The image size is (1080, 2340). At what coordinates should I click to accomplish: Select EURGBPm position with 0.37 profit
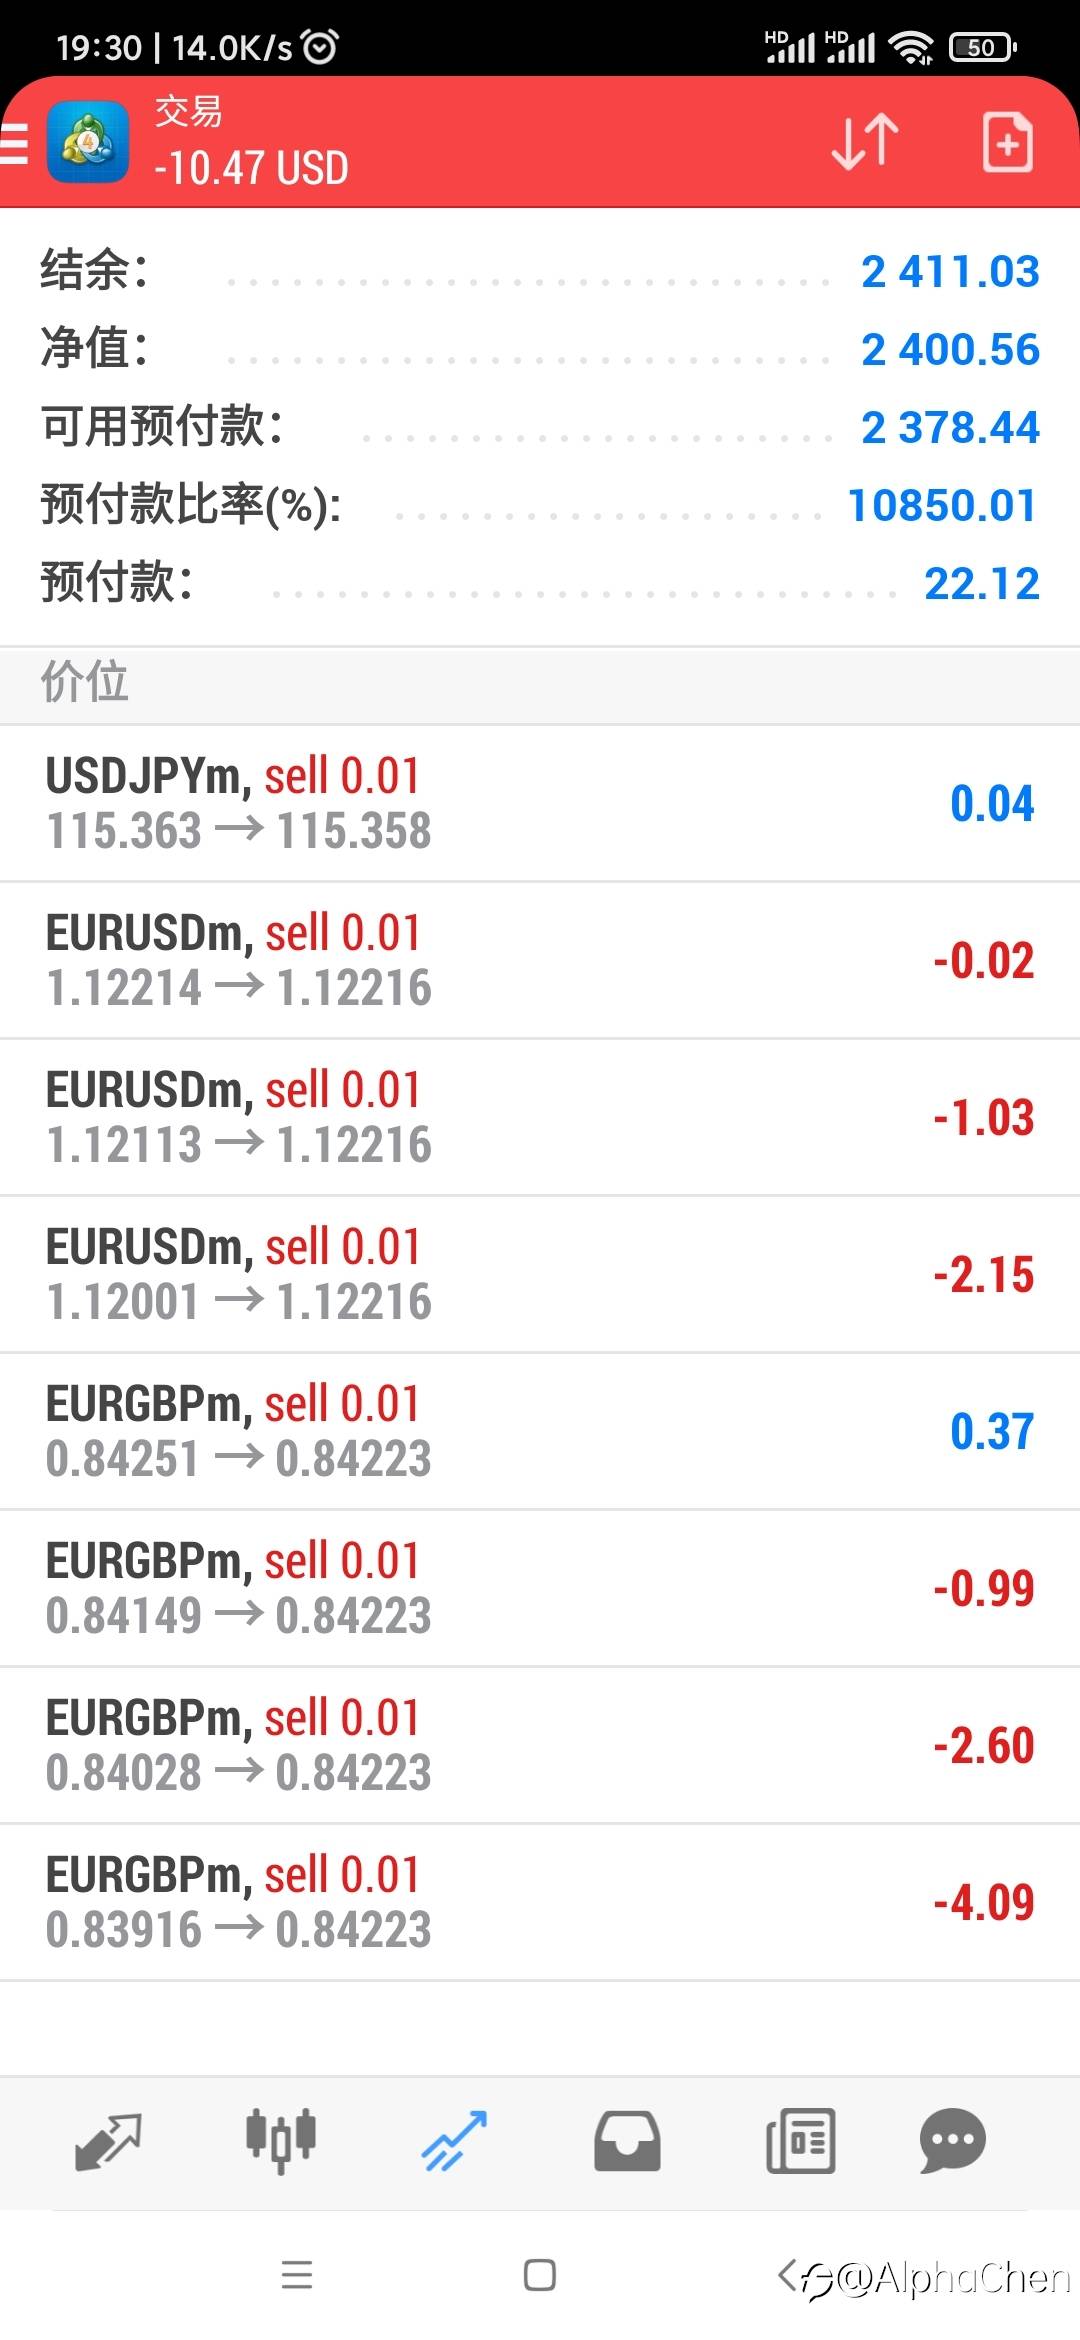pos(540,1432)
